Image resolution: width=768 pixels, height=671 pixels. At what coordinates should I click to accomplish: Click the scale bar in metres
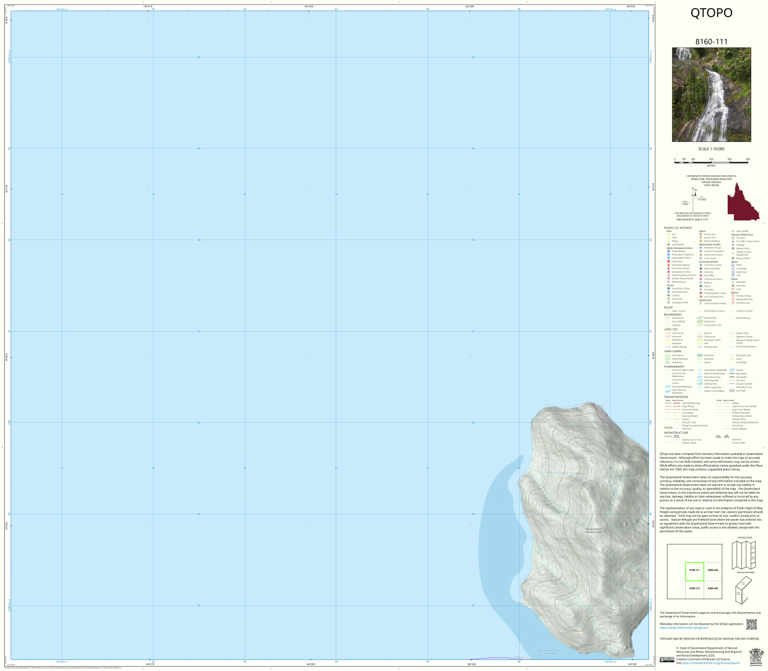pyautogui.click(x=711, y=161)
